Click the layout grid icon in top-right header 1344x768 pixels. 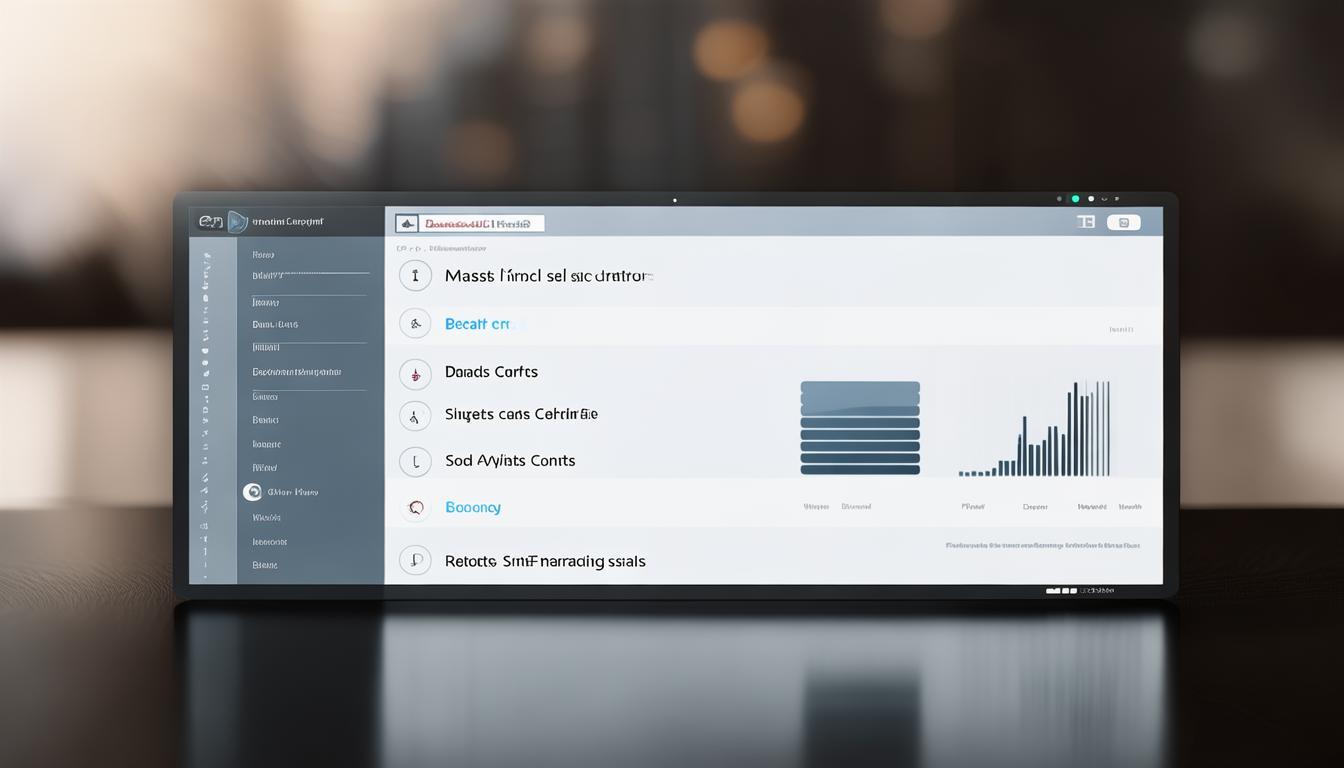(1086, 222)
